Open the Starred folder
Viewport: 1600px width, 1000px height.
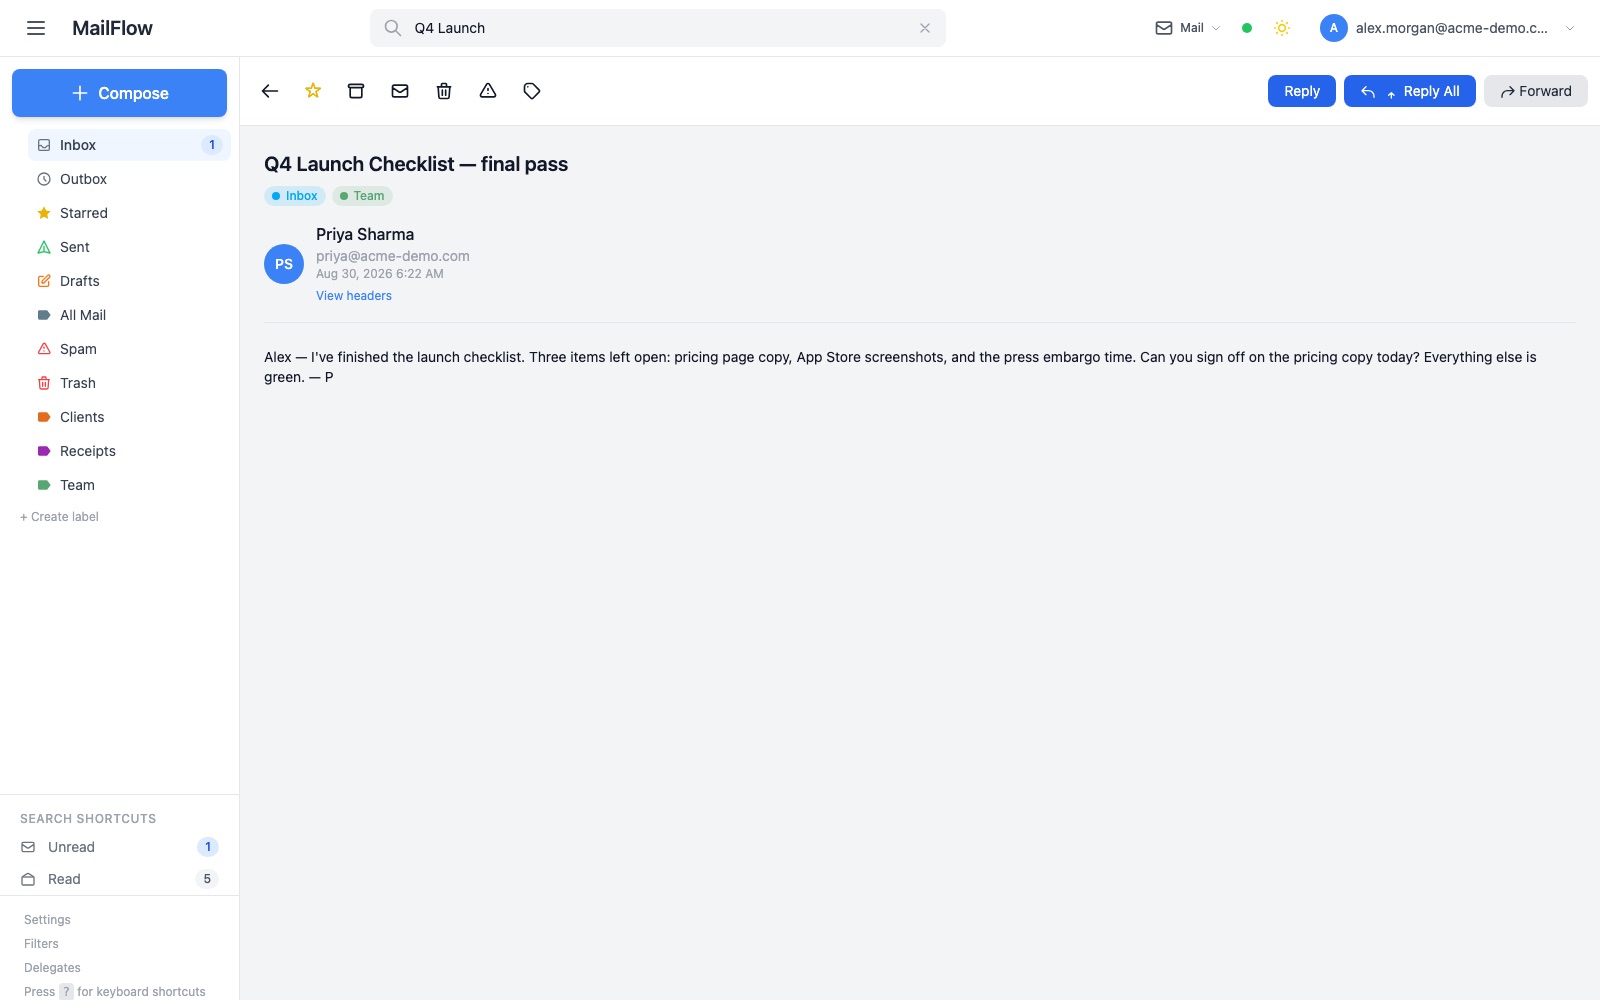click(x=129, y=213)
